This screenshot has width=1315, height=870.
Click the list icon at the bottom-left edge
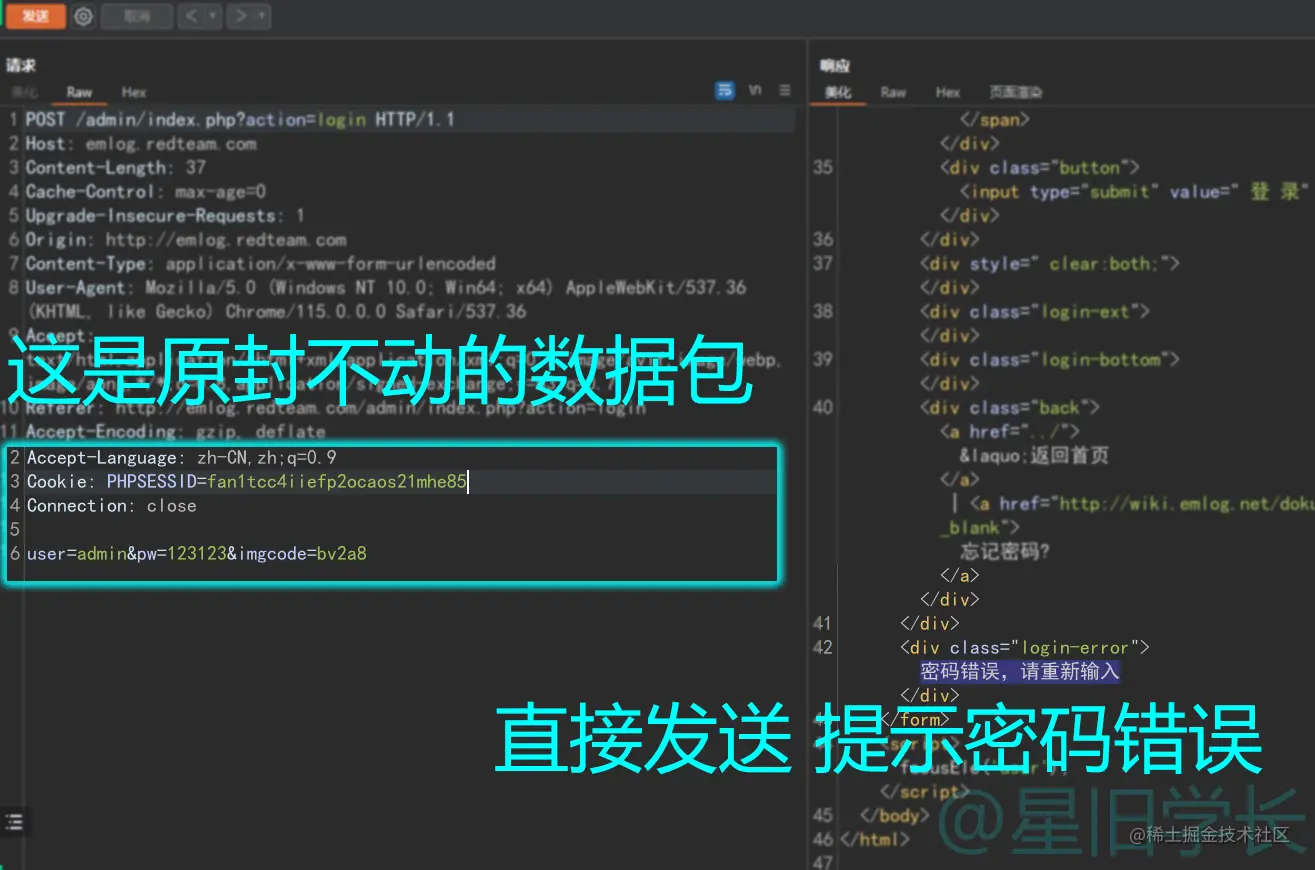14,822
